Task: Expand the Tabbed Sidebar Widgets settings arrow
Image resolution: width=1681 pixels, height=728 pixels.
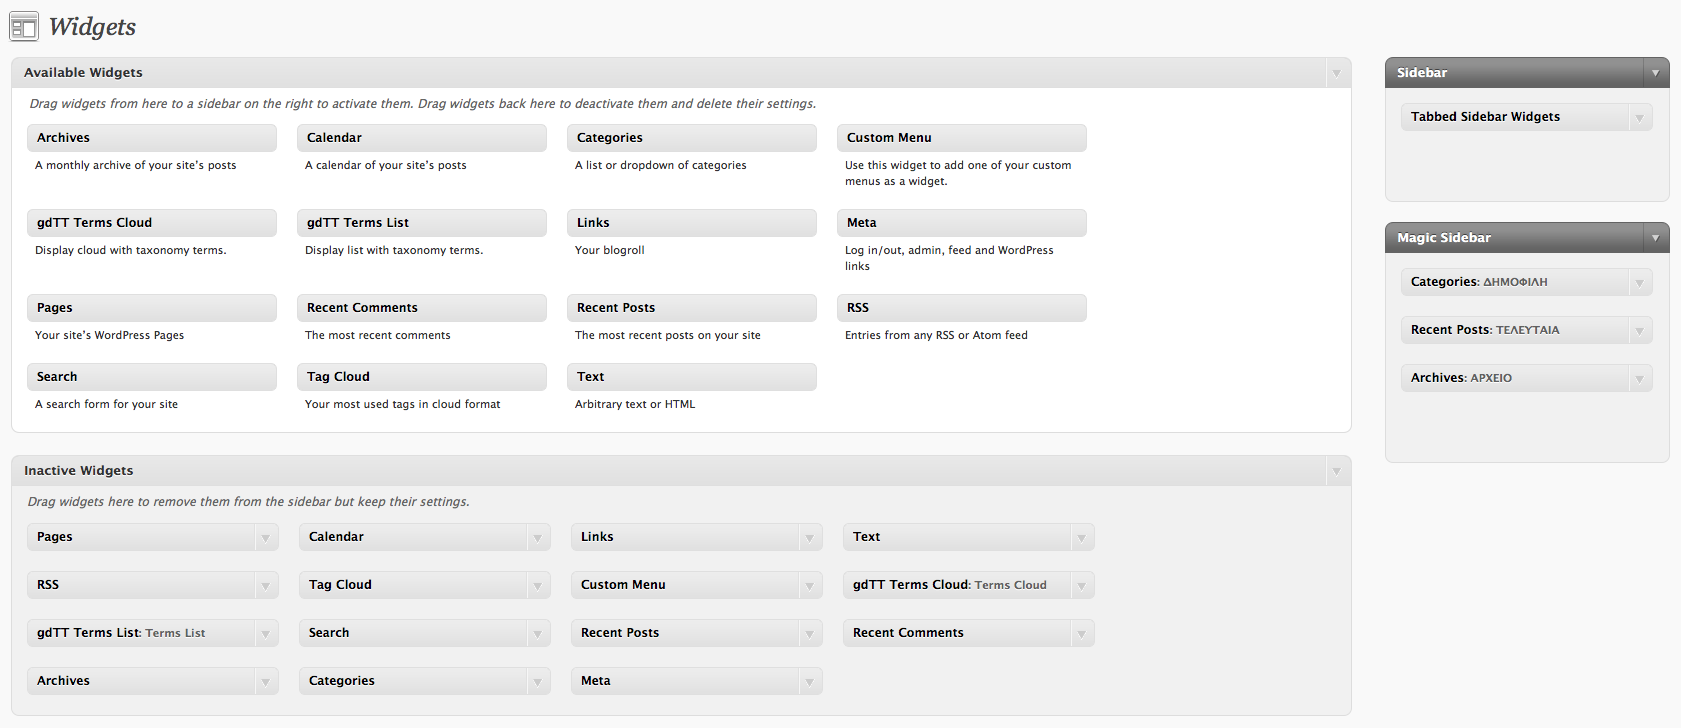Action: pos(1639,118)
